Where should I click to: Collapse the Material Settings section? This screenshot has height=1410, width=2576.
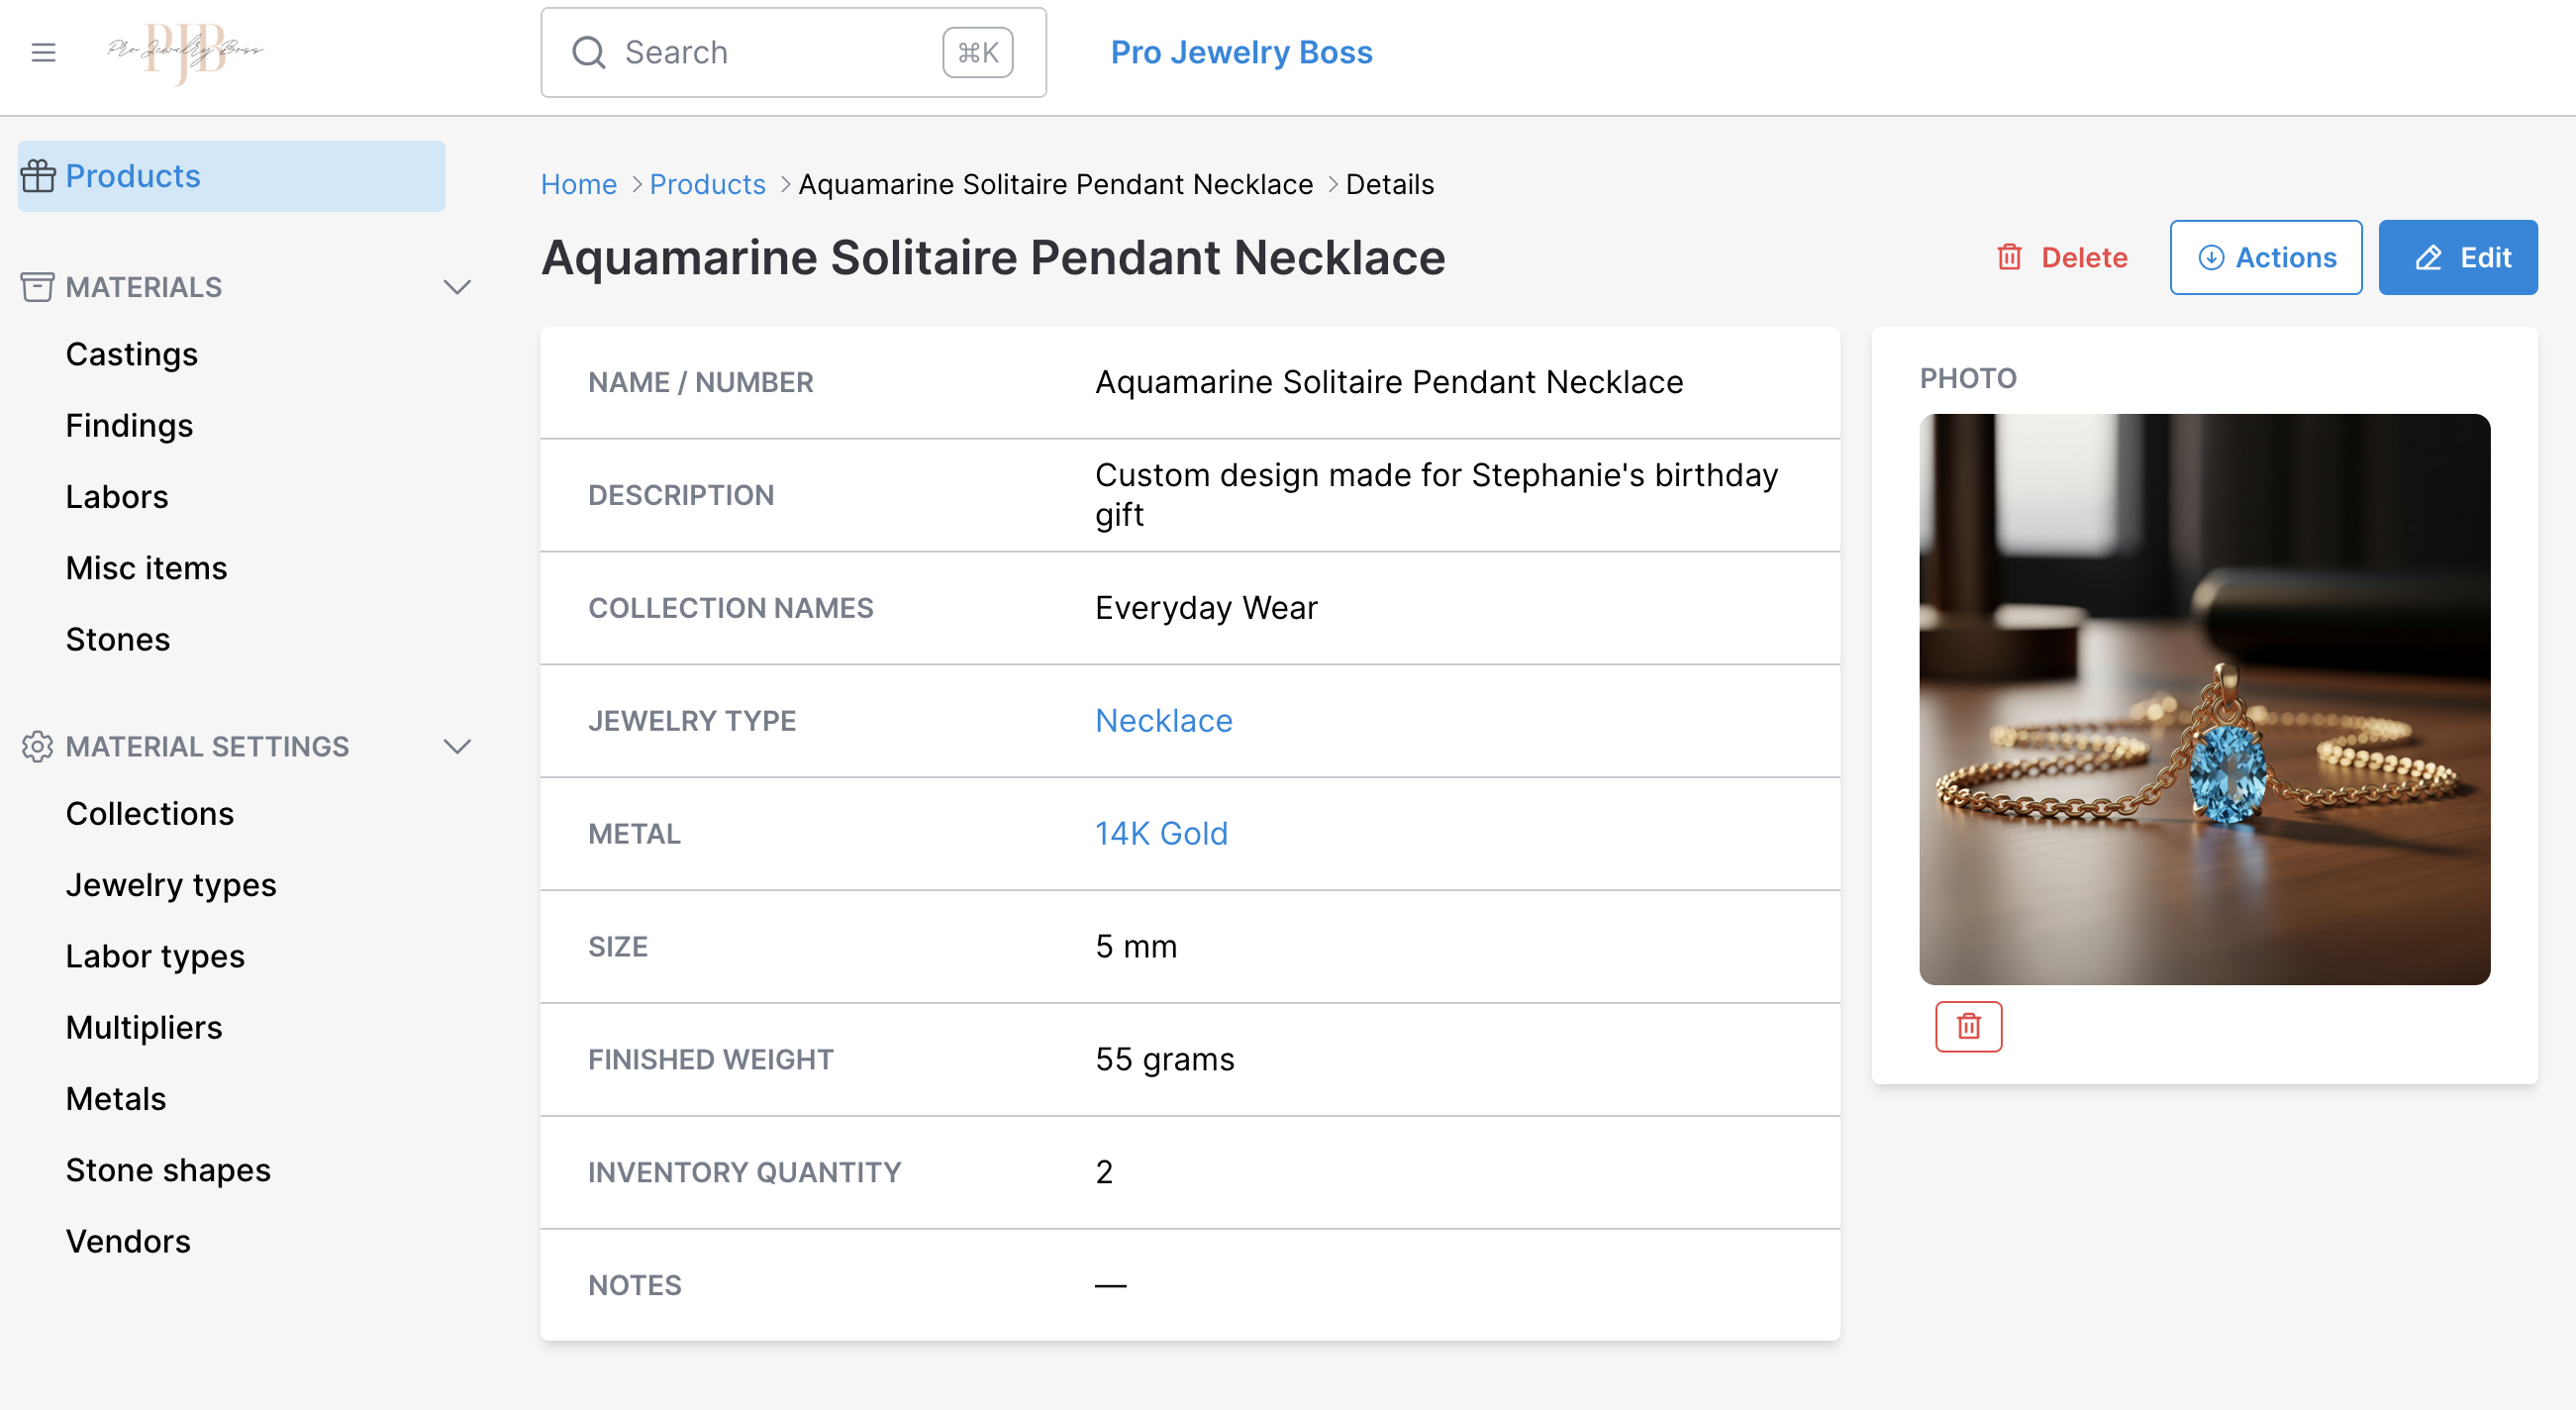(x=458, y=746)
